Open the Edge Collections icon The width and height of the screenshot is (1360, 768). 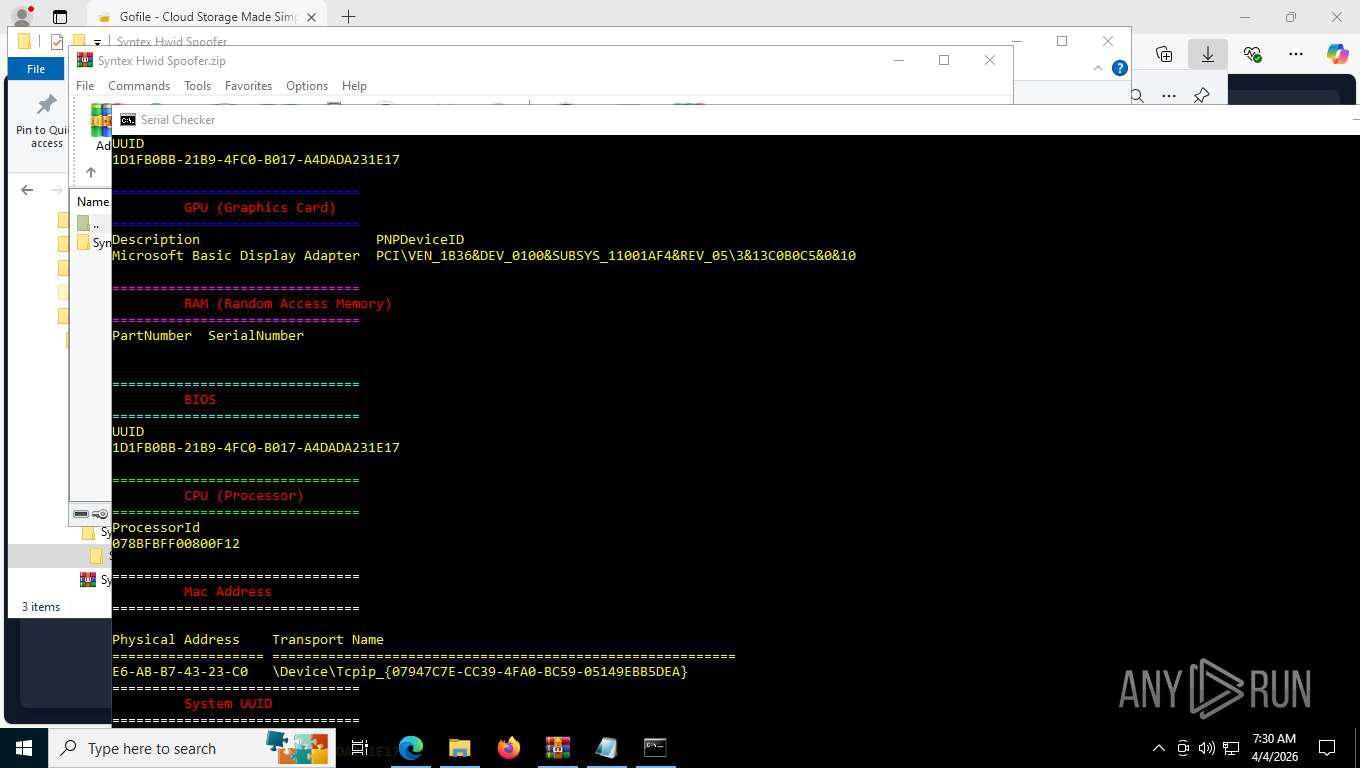pos(1164,54)
